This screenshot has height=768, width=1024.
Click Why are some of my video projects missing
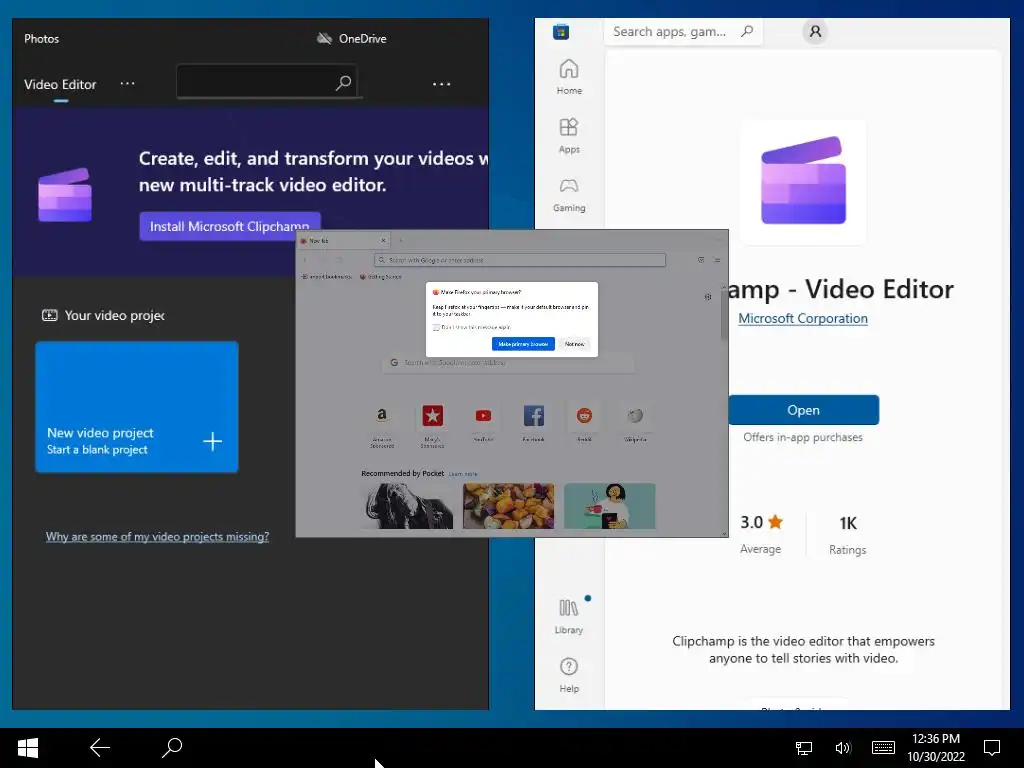pyautogui.click(x=157, y=537)
